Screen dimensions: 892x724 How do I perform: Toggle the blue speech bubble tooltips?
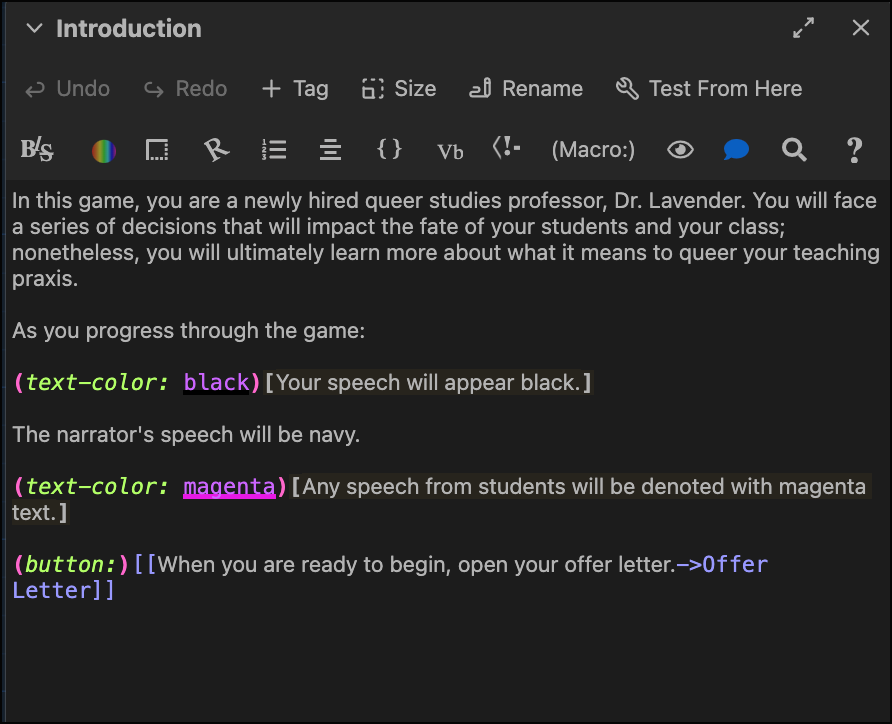[737, 150]
